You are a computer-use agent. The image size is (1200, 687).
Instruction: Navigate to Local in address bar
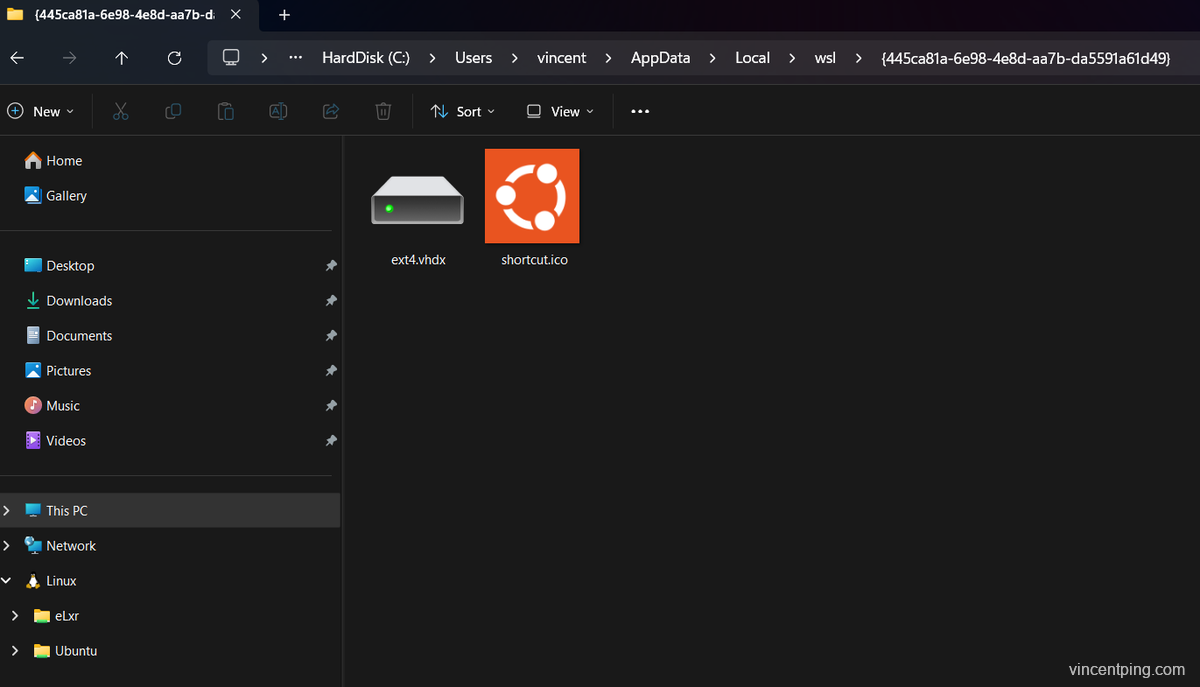pos(753,58)
